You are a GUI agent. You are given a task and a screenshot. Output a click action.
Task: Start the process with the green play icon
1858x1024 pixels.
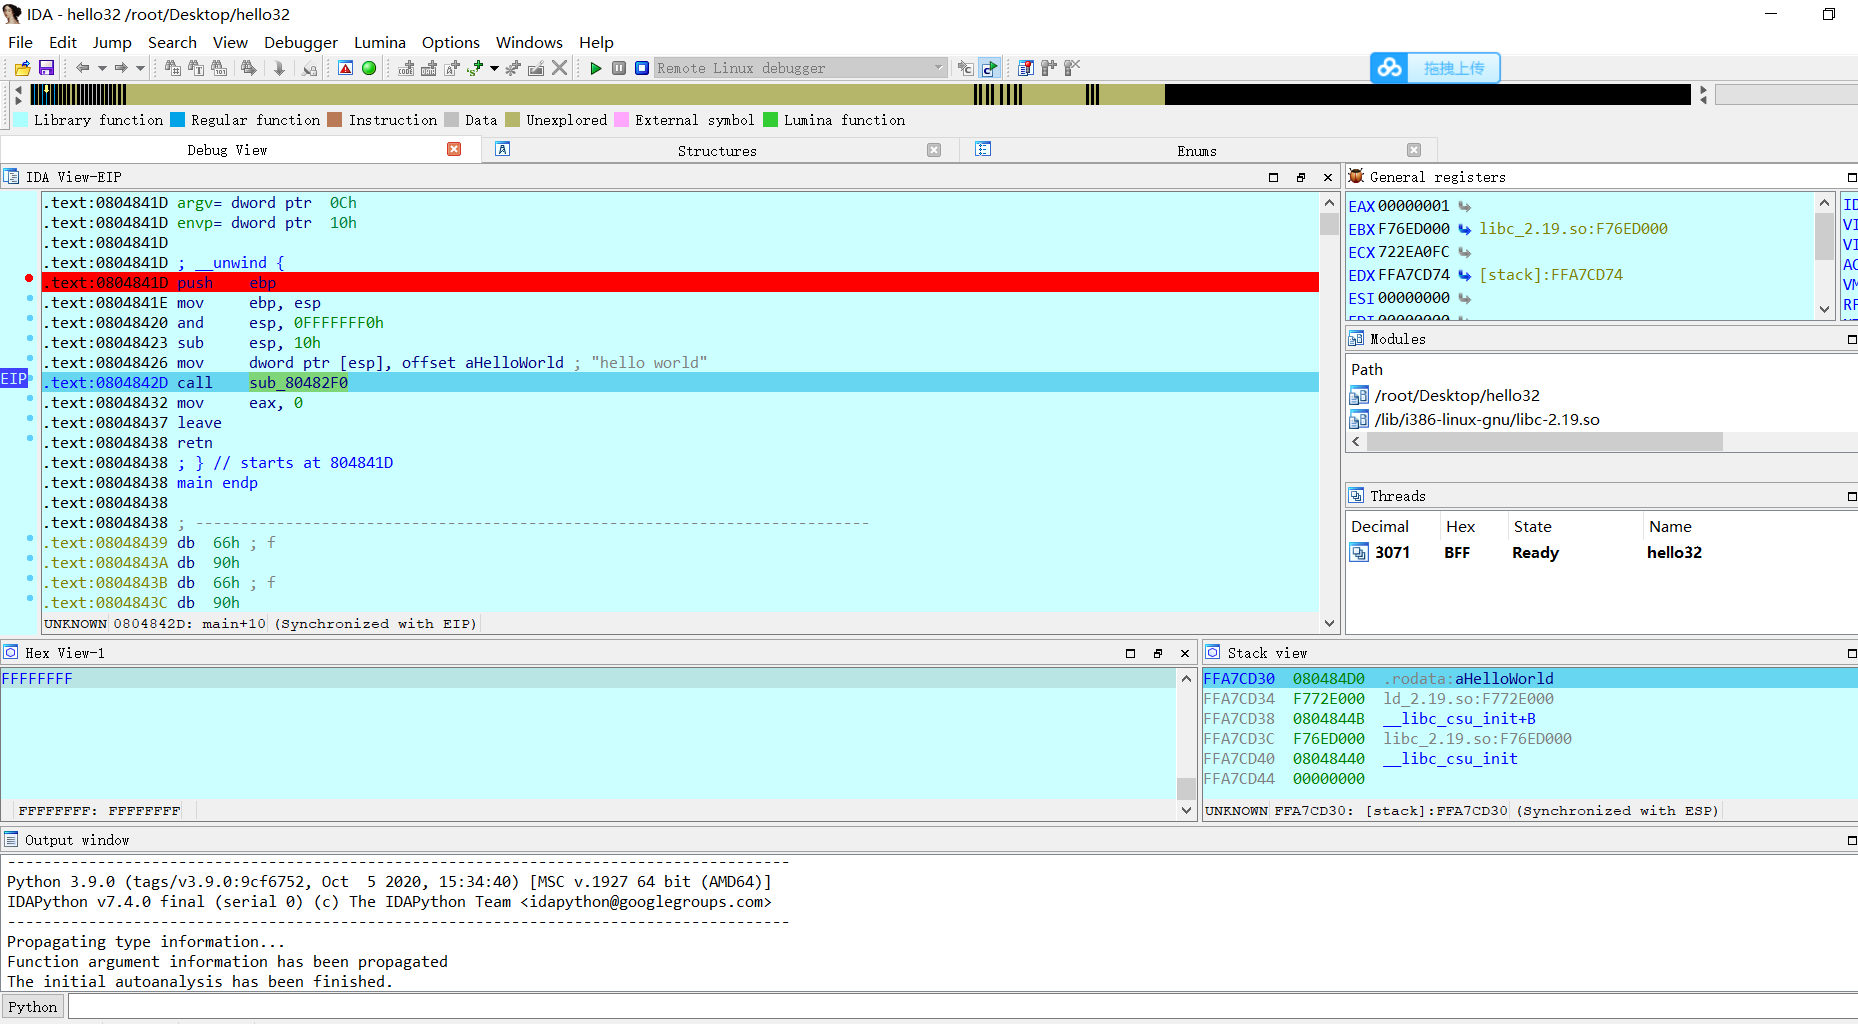coord(596,68)
